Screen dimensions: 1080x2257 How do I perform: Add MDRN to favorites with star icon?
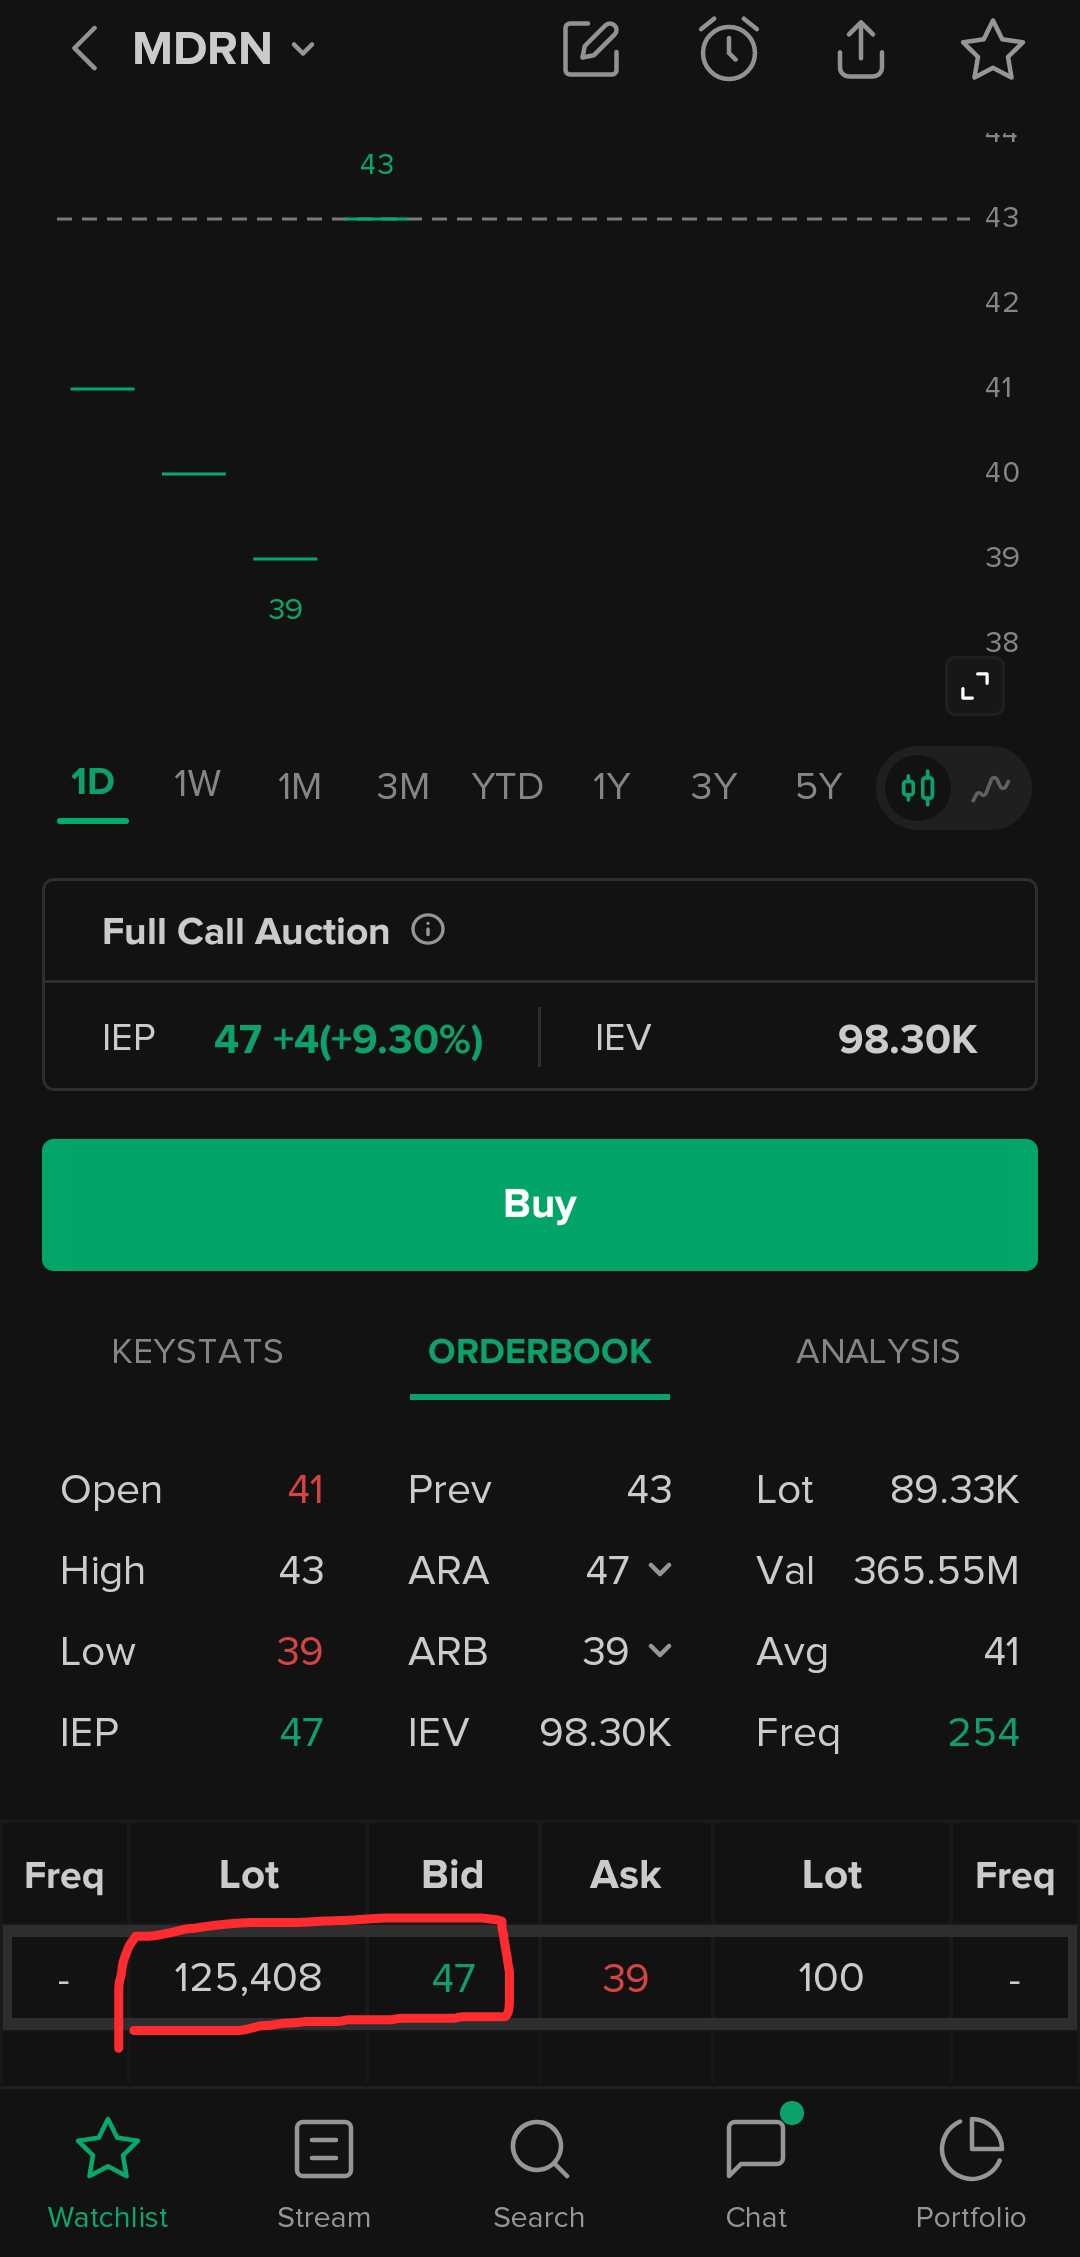click(x=992, y=48)
